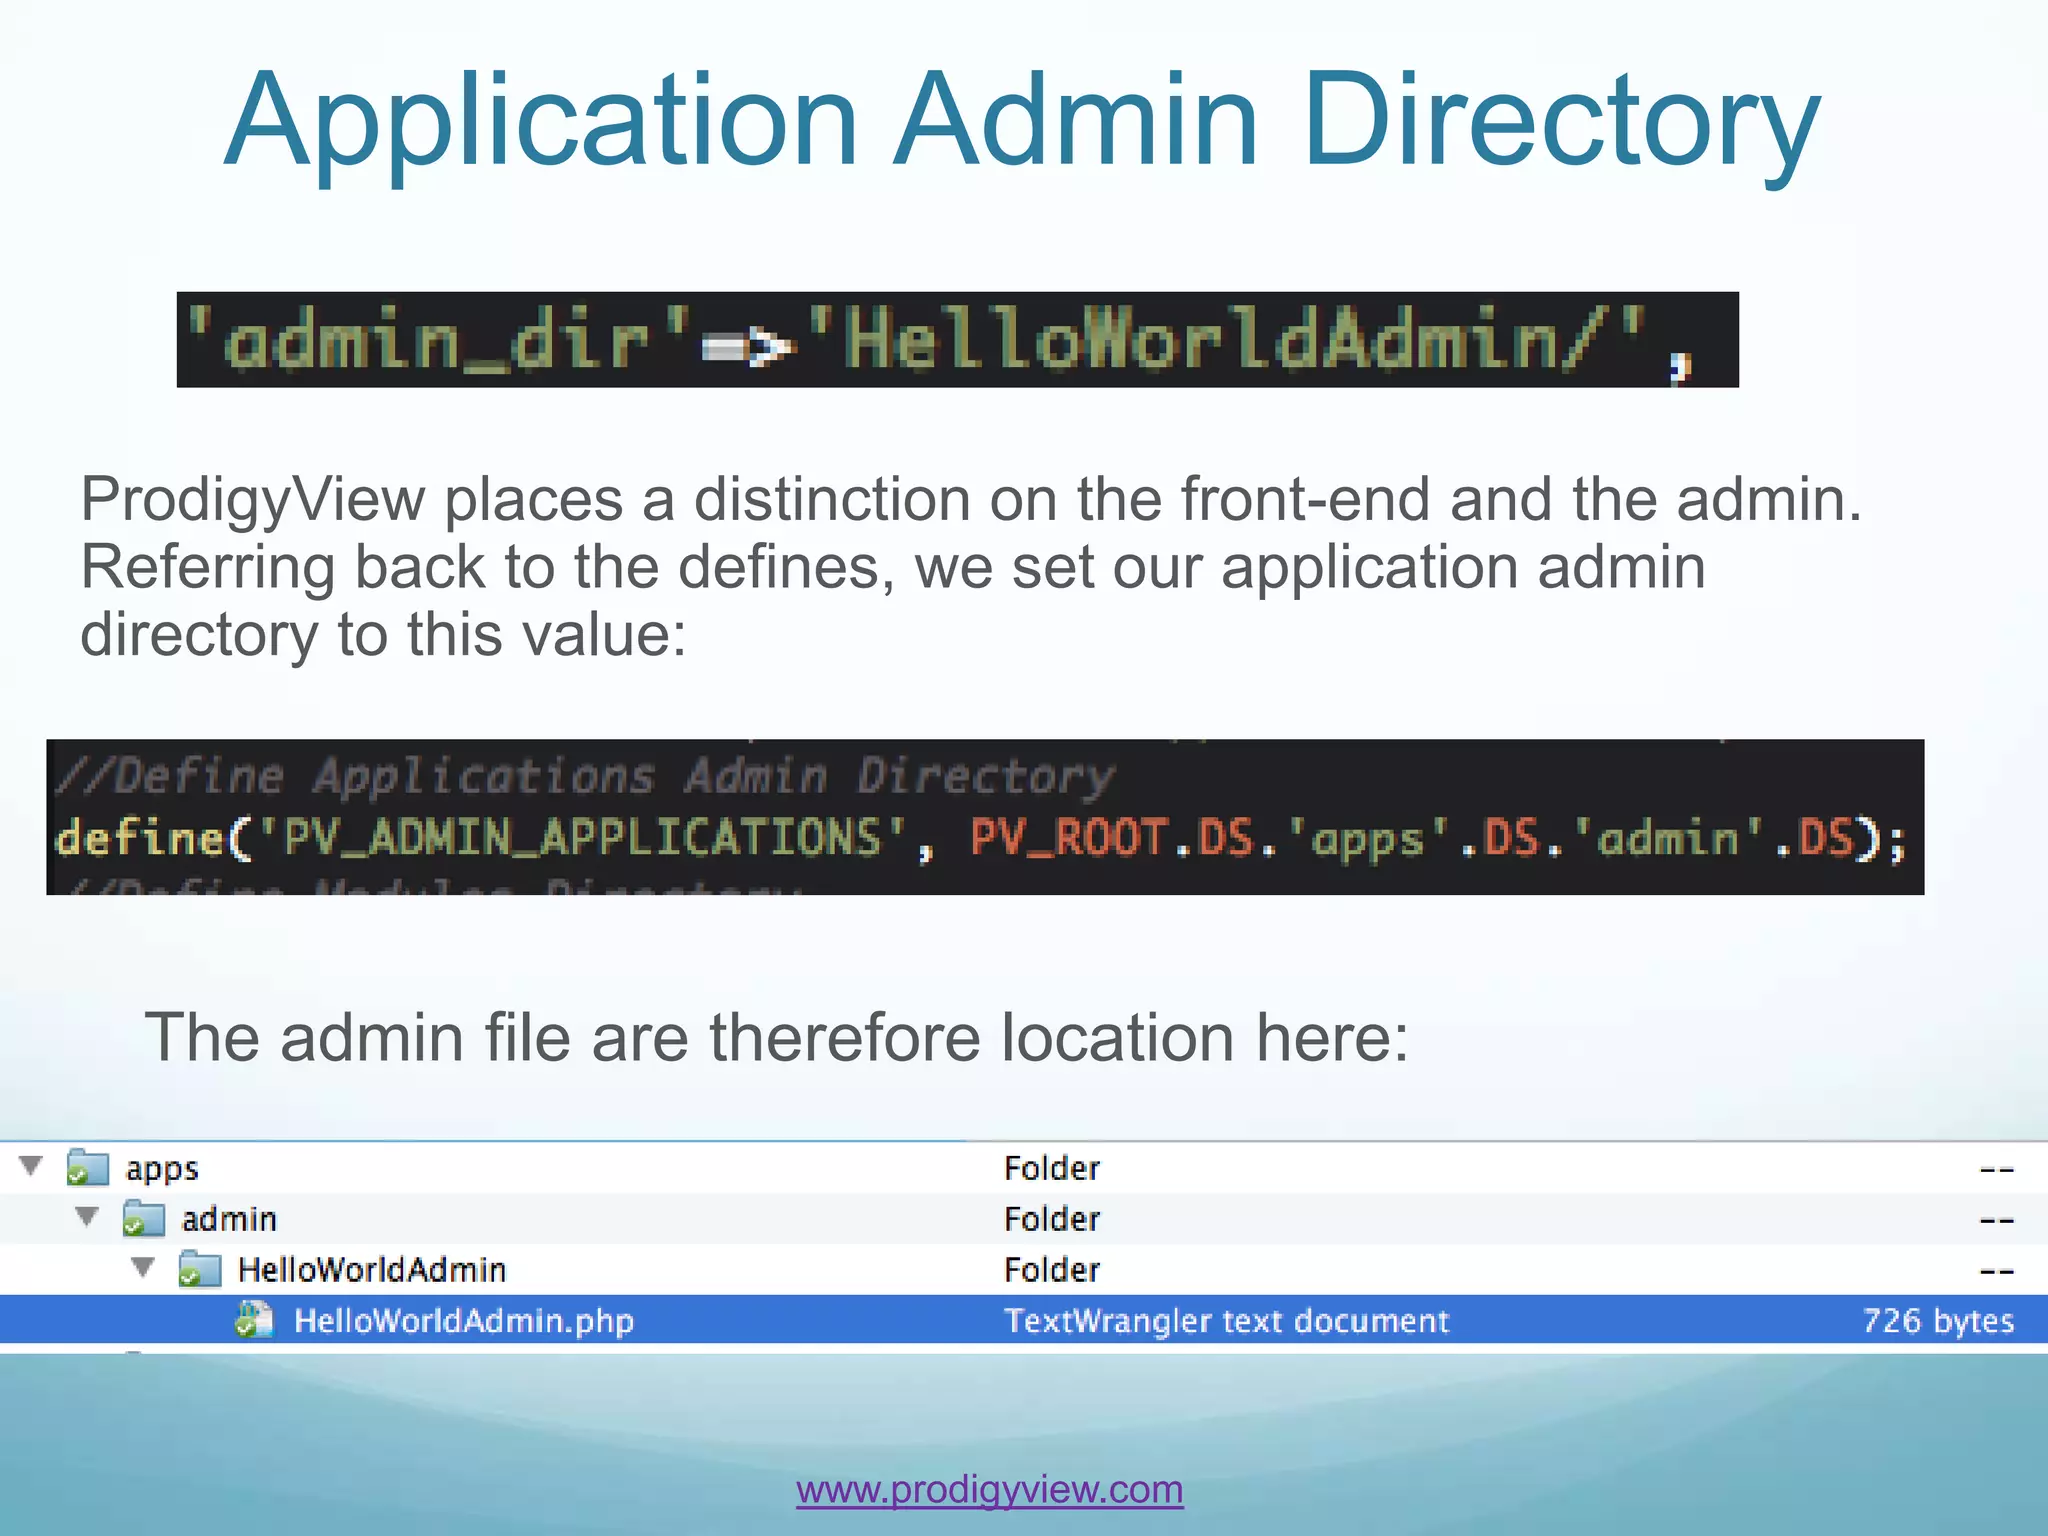Select the HelloWorldAdmin folder name

[x=372, y=1270]
